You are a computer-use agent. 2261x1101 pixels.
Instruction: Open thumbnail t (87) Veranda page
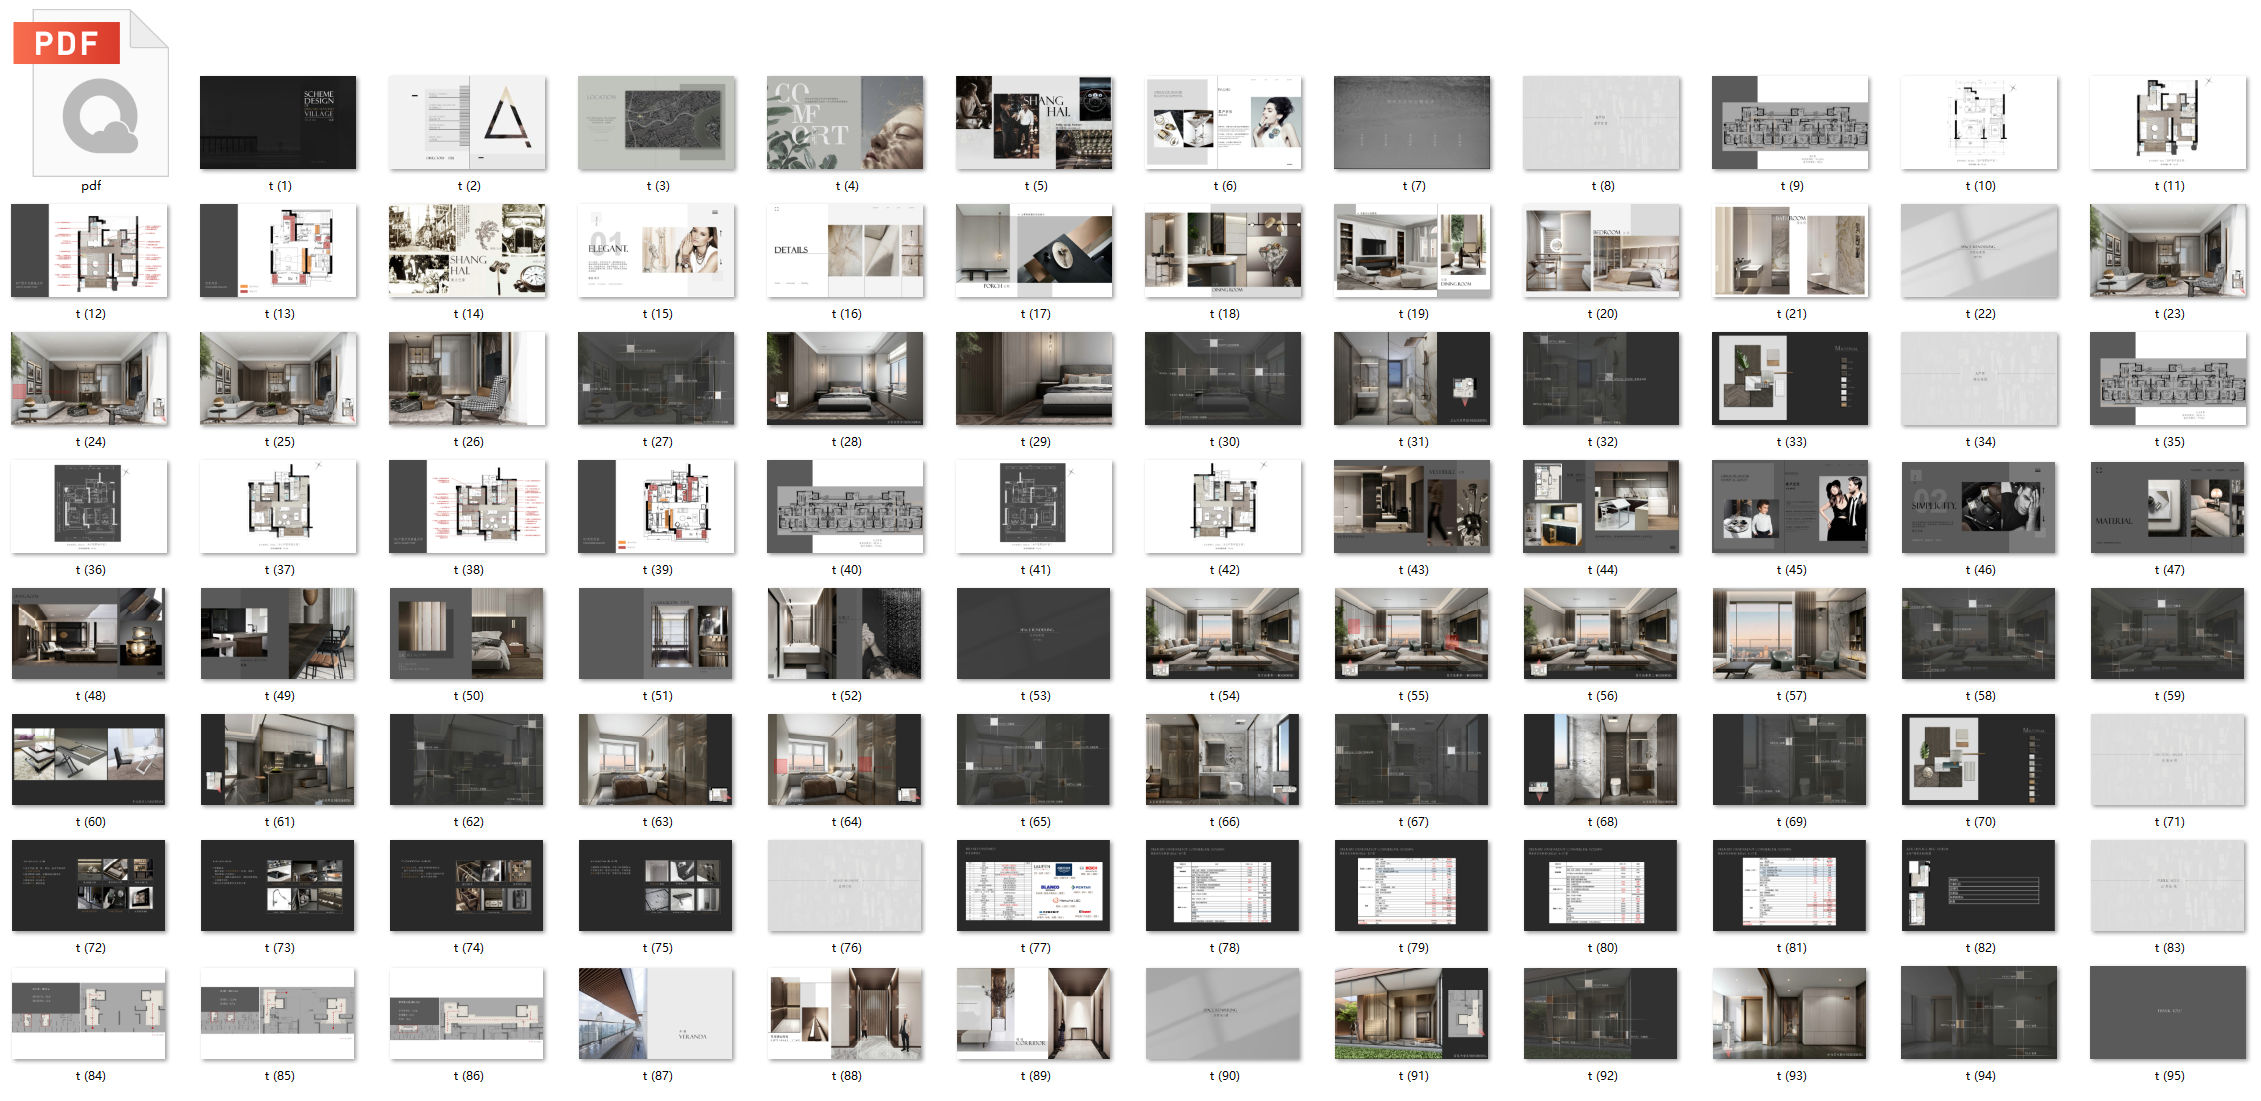656,1013
